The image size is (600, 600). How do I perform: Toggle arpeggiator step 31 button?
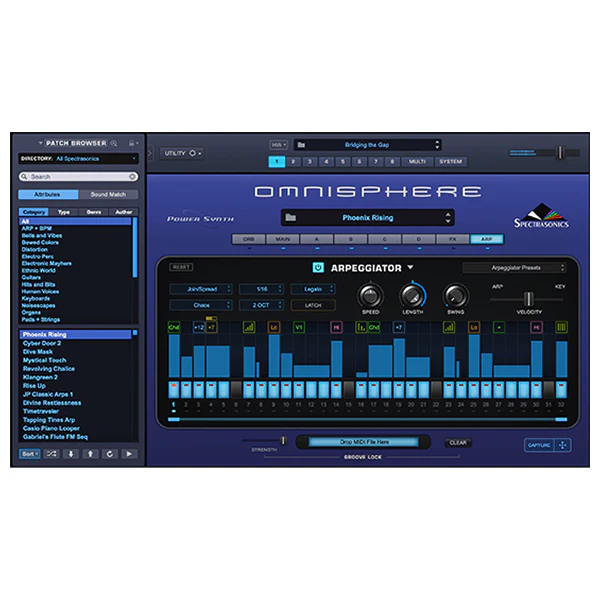coord(549,390)
